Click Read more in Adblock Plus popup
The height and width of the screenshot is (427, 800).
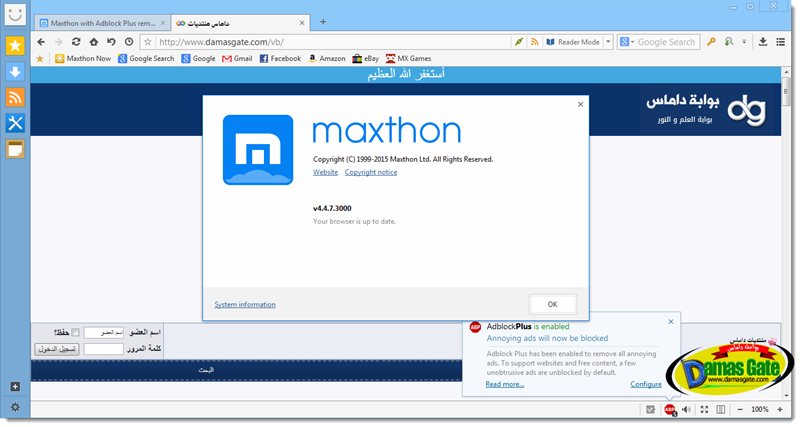point(505,384)
